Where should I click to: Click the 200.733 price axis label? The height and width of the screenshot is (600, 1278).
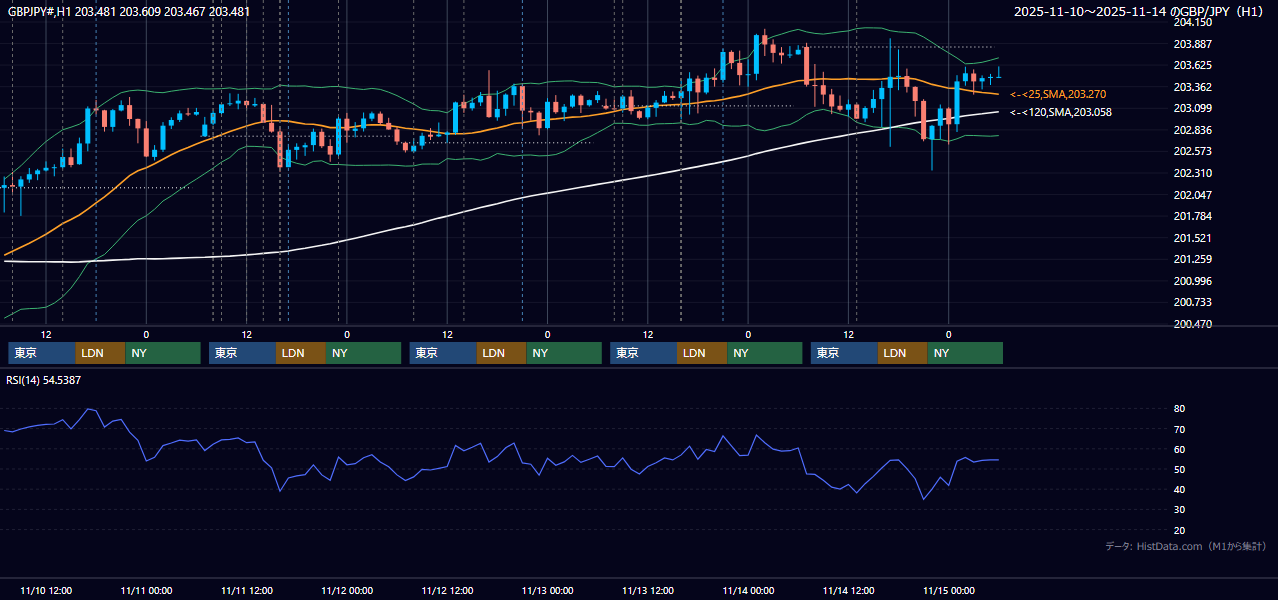tap(1192, 302)
